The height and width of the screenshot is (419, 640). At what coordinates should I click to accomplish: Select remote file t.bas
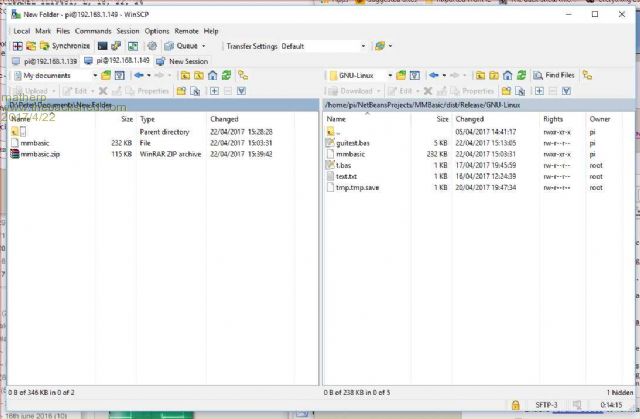tap(338, 165)
